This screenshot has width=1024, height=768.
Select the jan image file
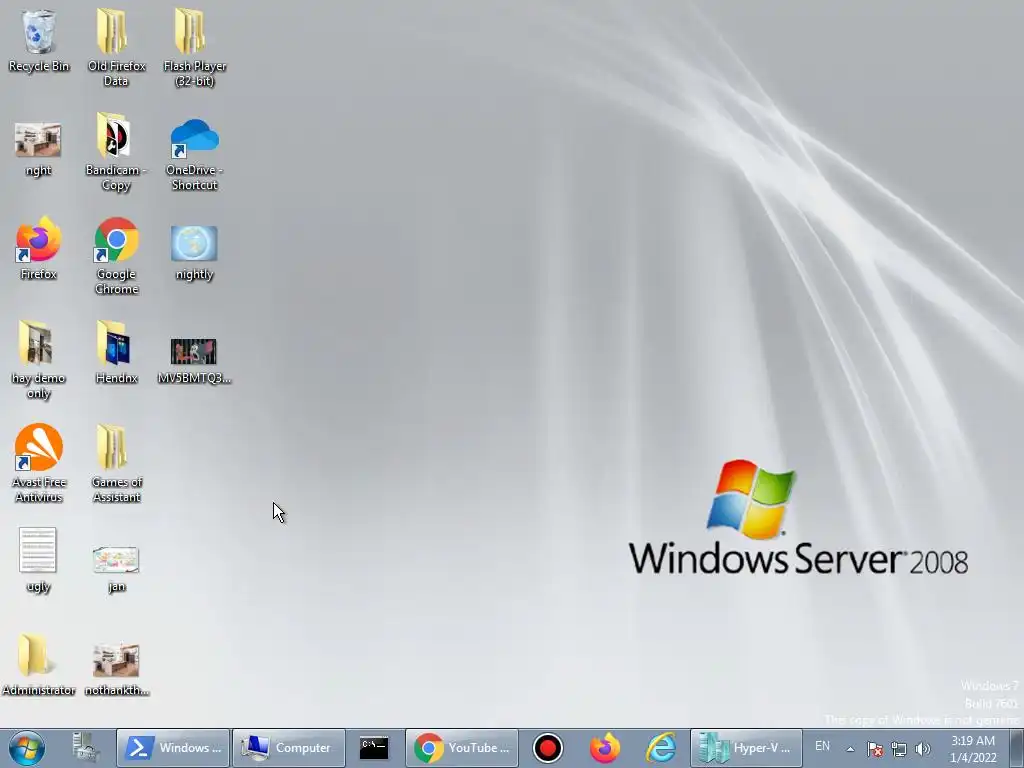(x=116, y=569)
